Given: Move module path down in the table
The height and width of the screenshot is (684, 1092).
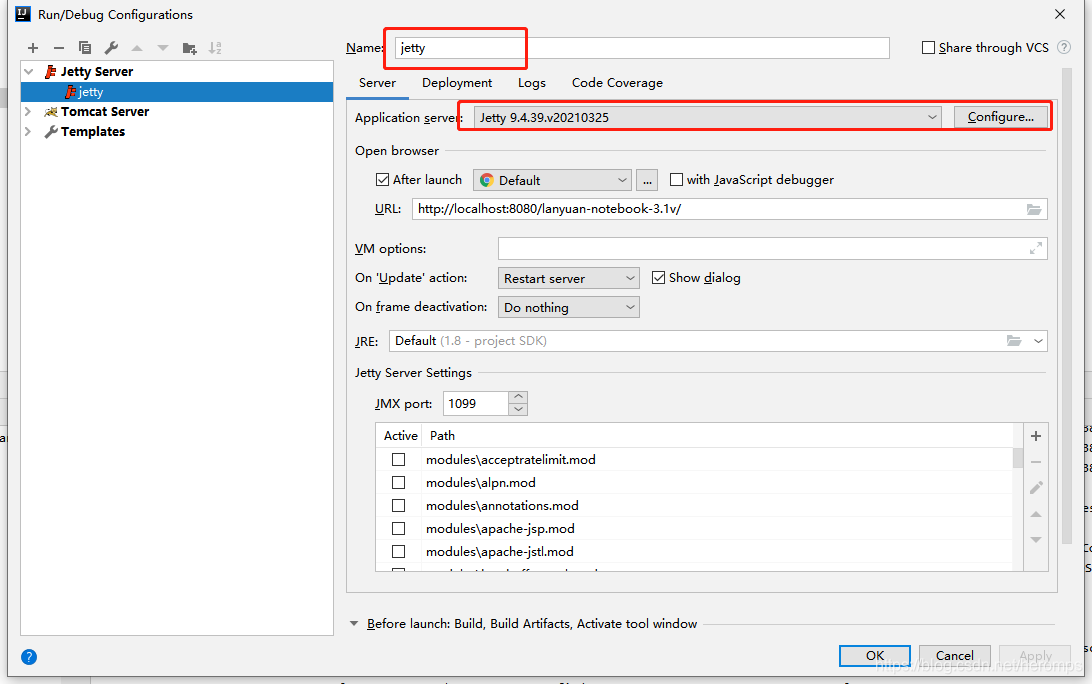Looking at the screenshot, I should [1036, 540].
